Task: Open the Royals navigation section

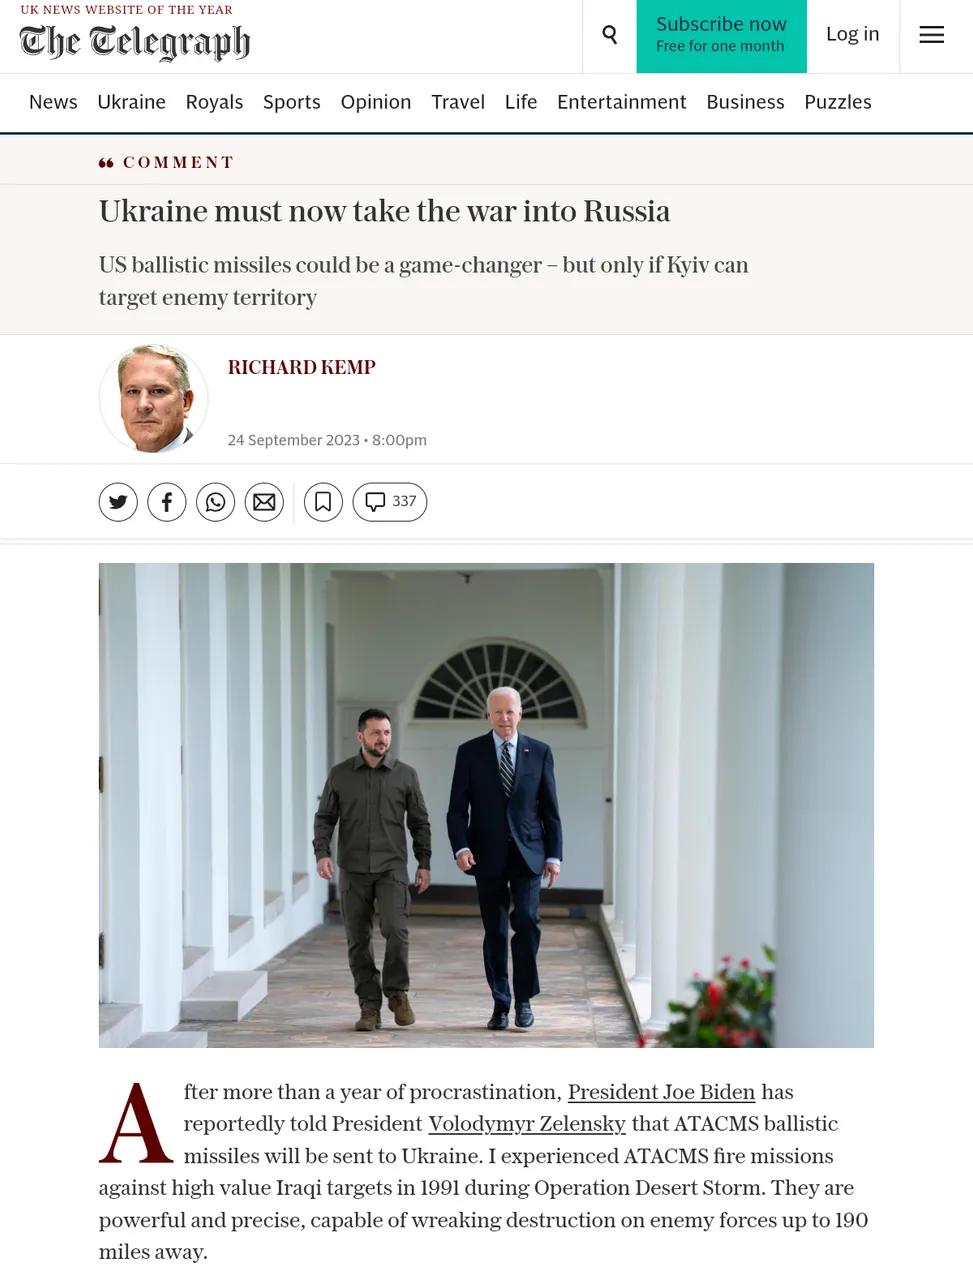Action: pos(214,102)
